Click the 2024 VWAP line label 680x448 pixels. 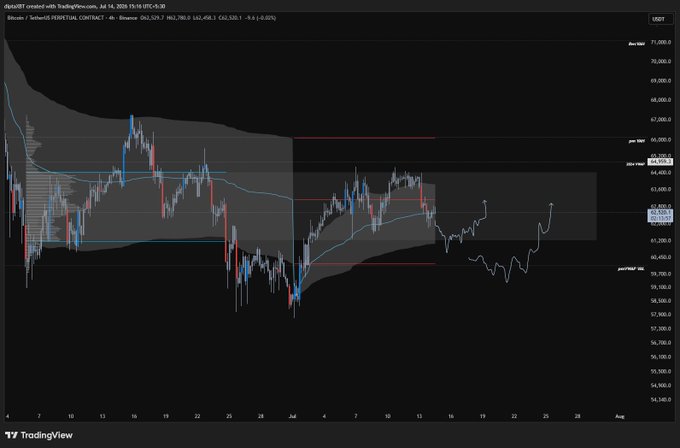635,164
